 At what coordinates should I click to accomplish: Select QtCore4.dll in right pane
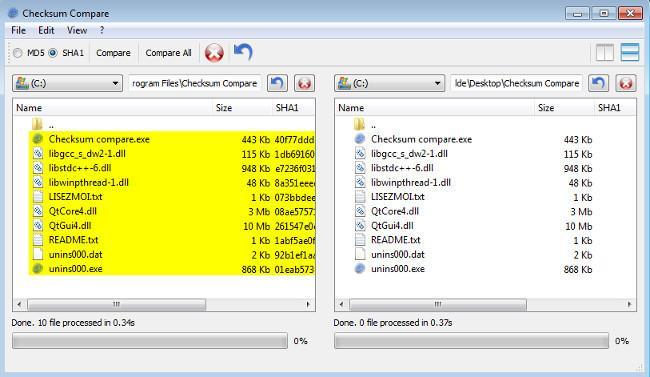pyautogui.click(x=395, y=211)
